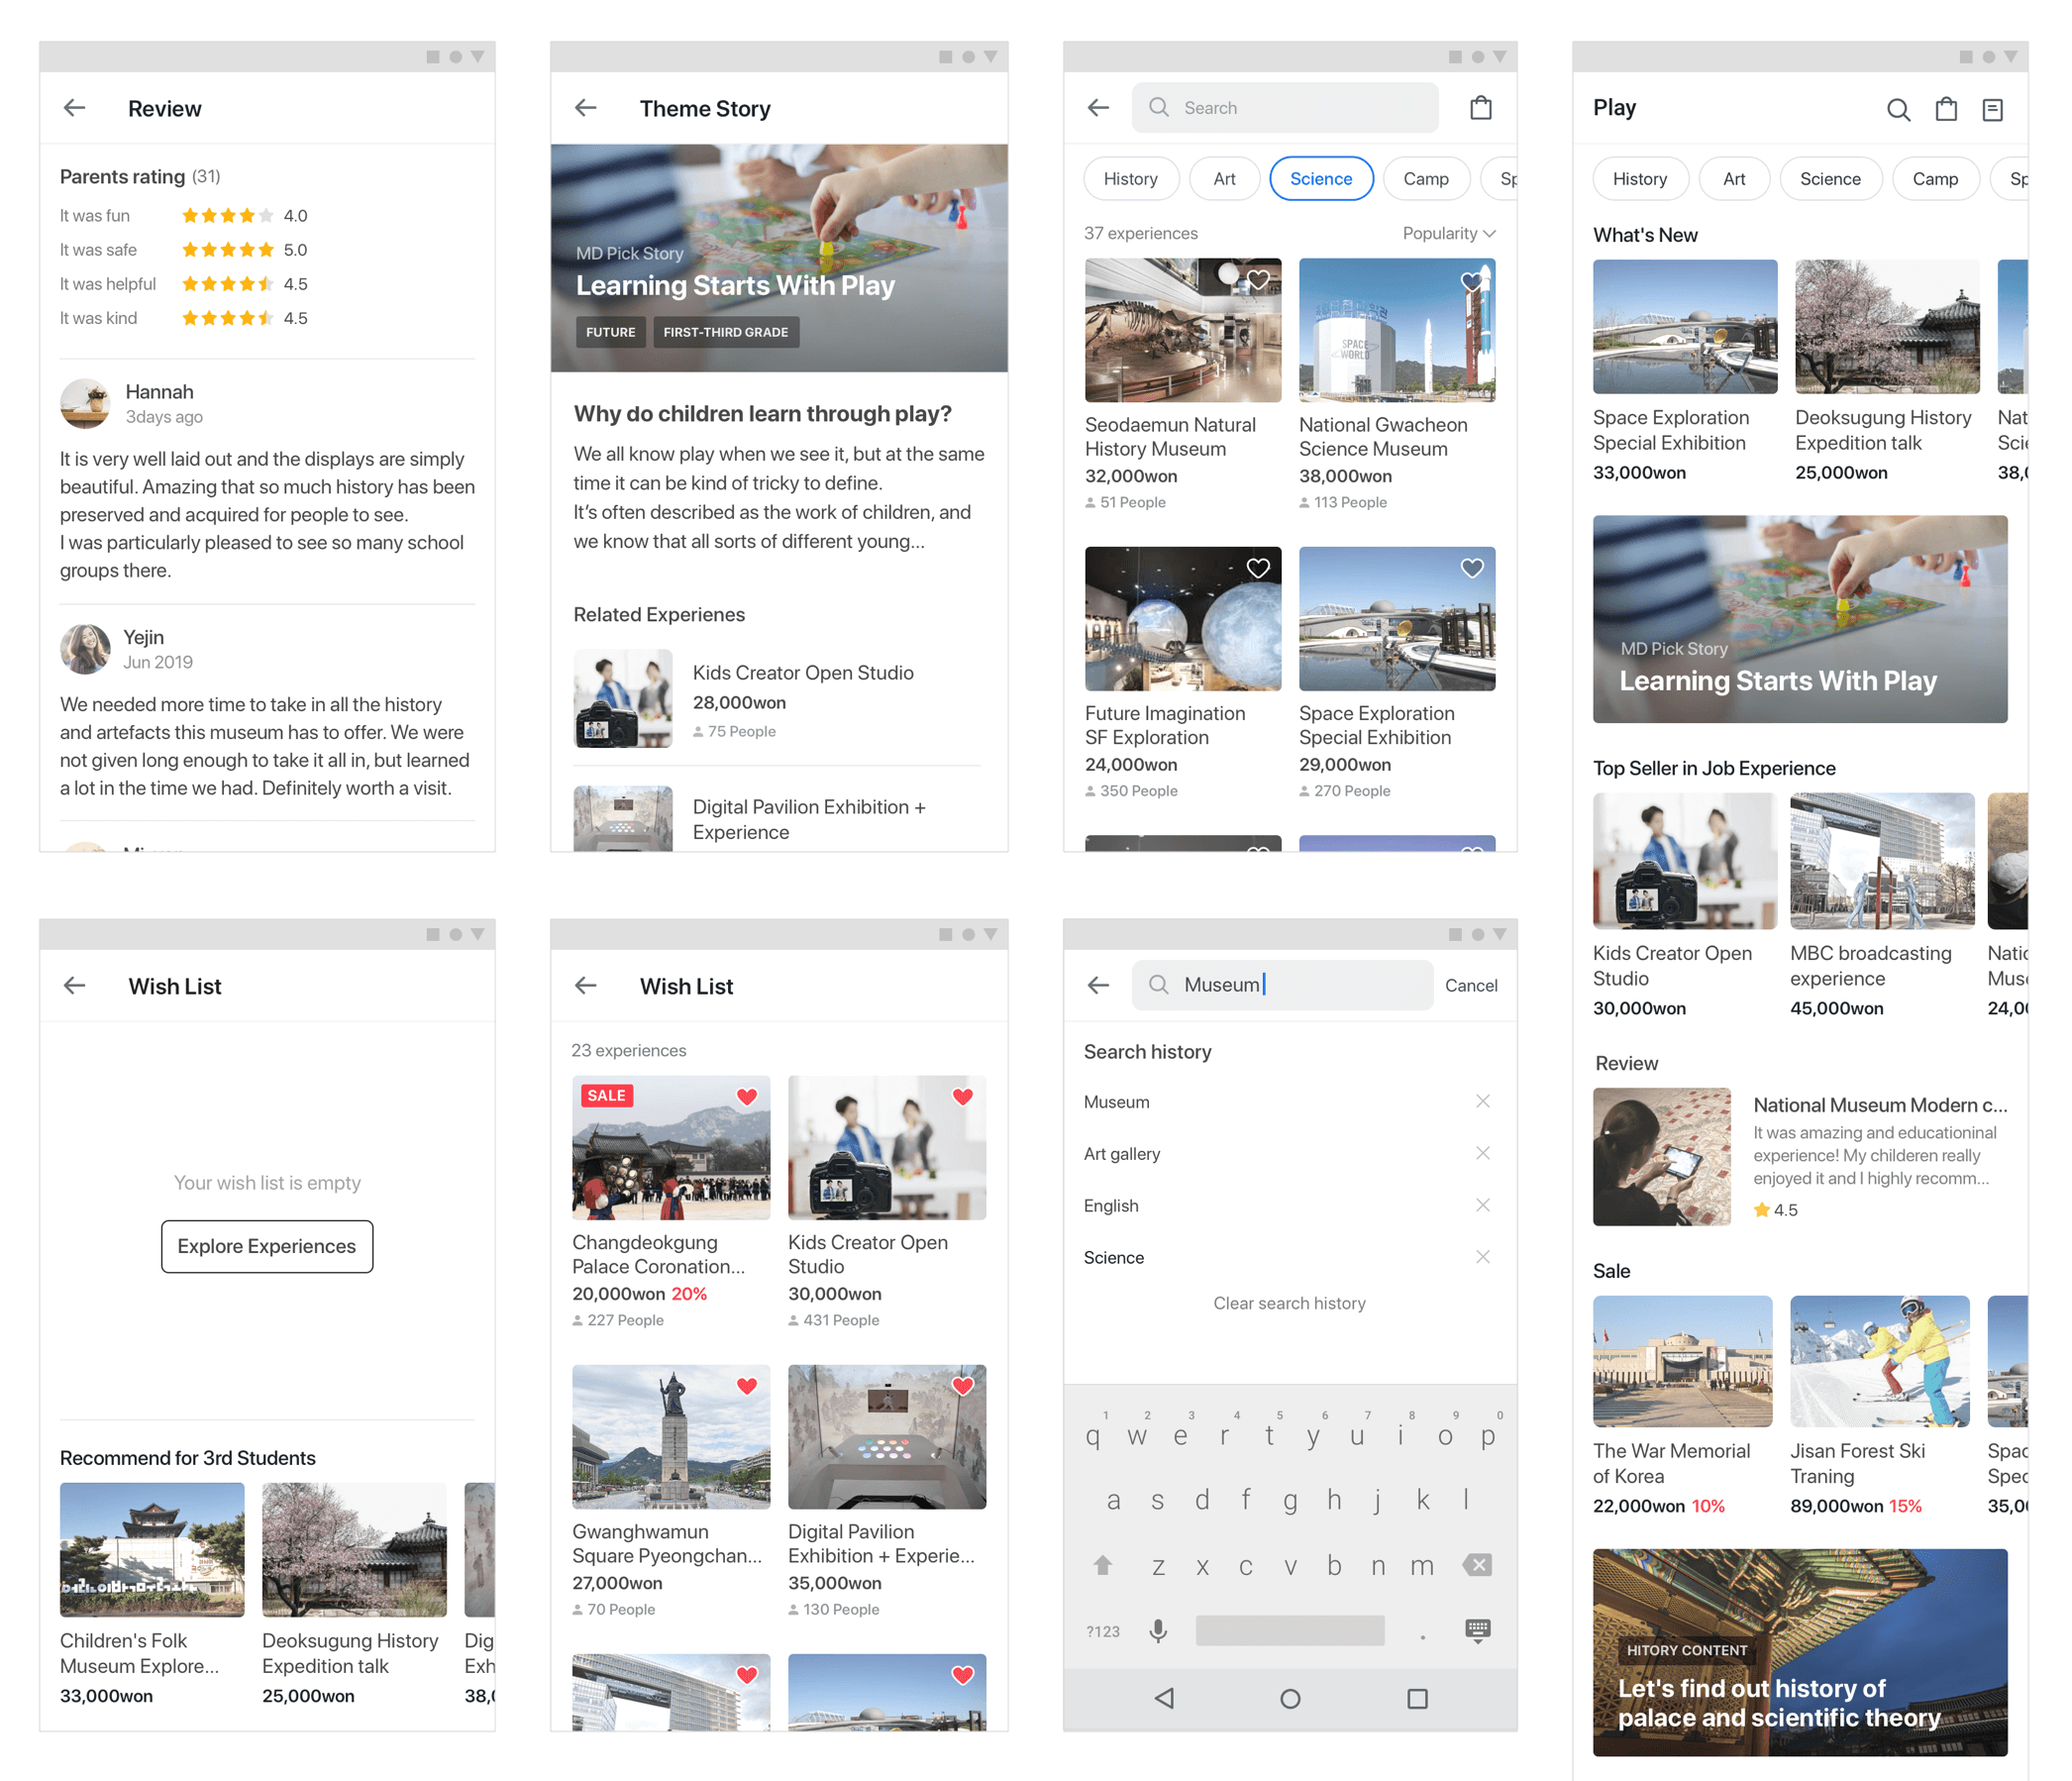The height and width of the screenshot is (1781, 2072).
Task: Click the search magnifier in Play header
Action: 1898,109
